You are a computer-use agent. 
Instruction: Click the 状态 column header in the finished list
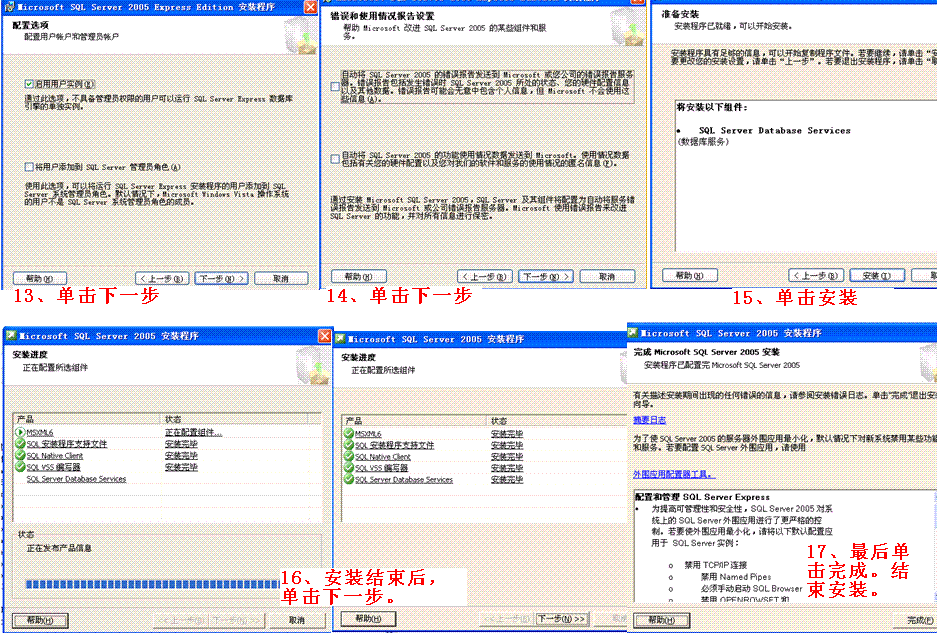tap(557, 421)
